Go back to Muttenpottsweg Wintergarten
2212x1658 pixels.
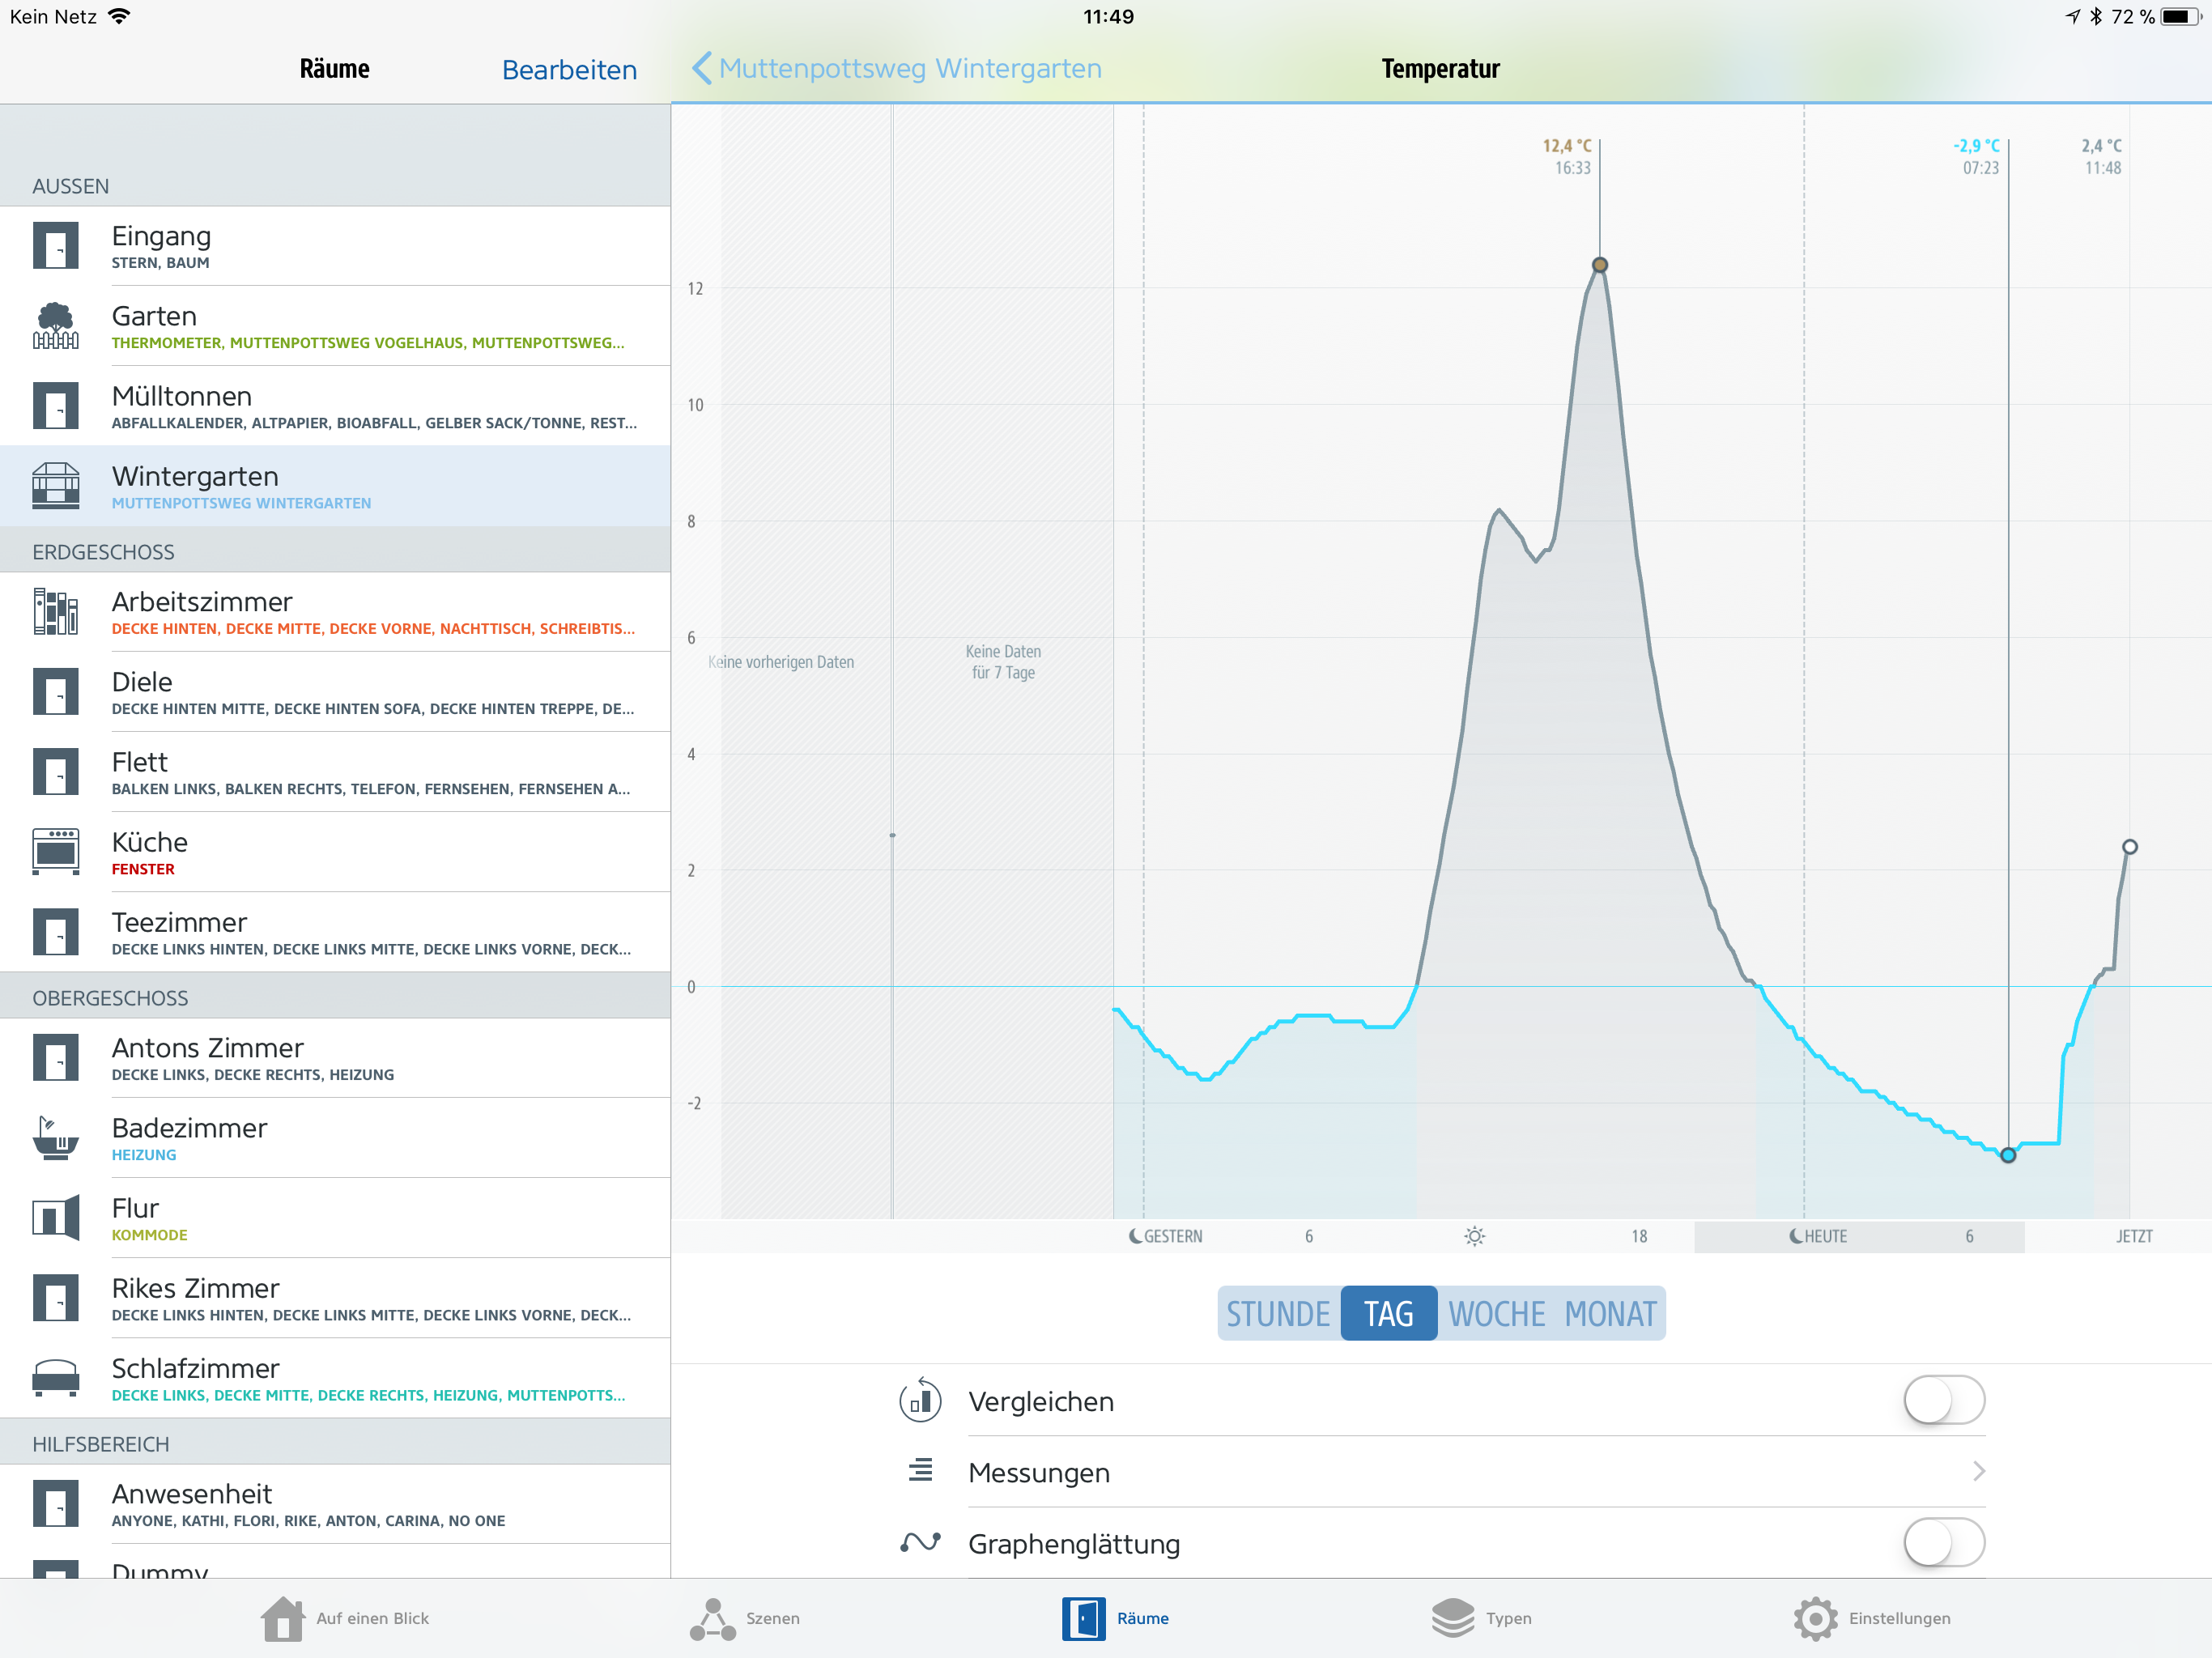[896, 69]
